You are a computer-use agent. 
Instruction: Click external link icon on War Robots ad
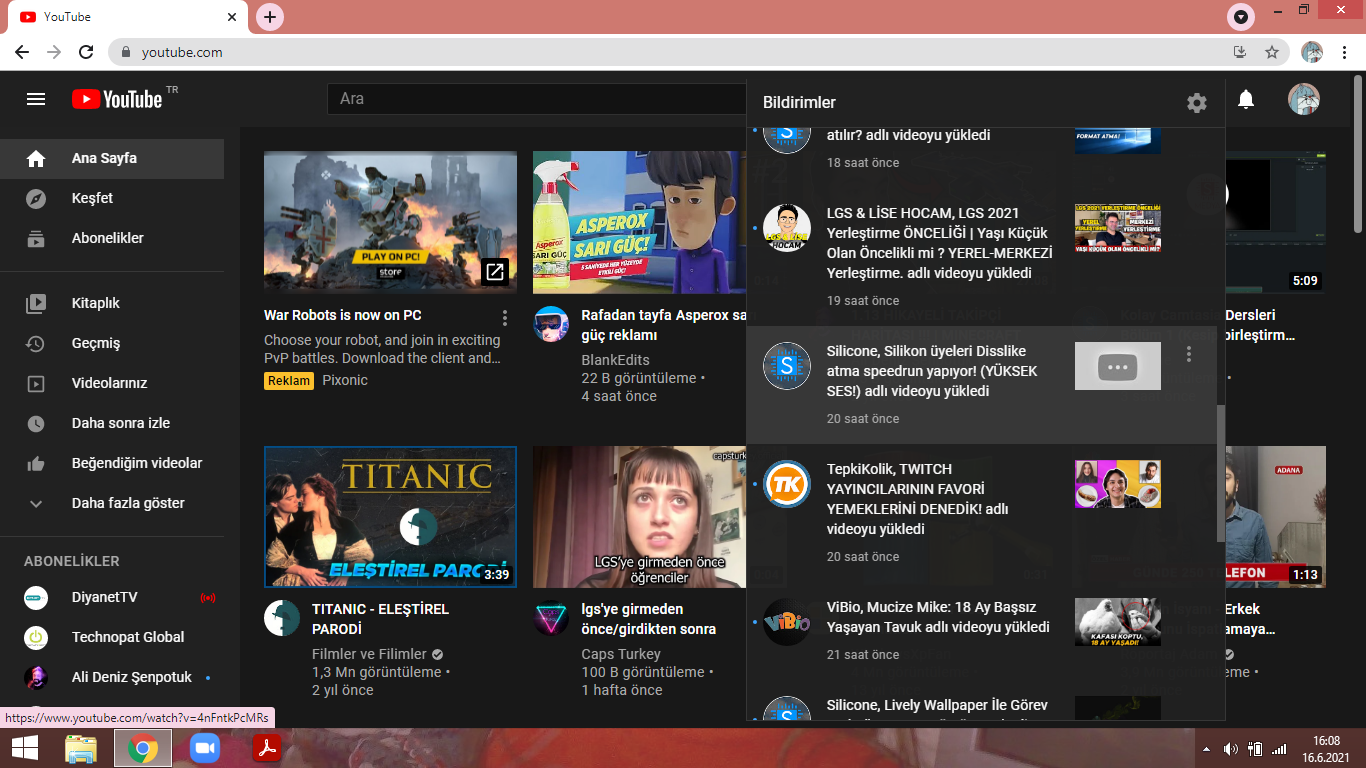pyautogui.click(x=495, y=271)
